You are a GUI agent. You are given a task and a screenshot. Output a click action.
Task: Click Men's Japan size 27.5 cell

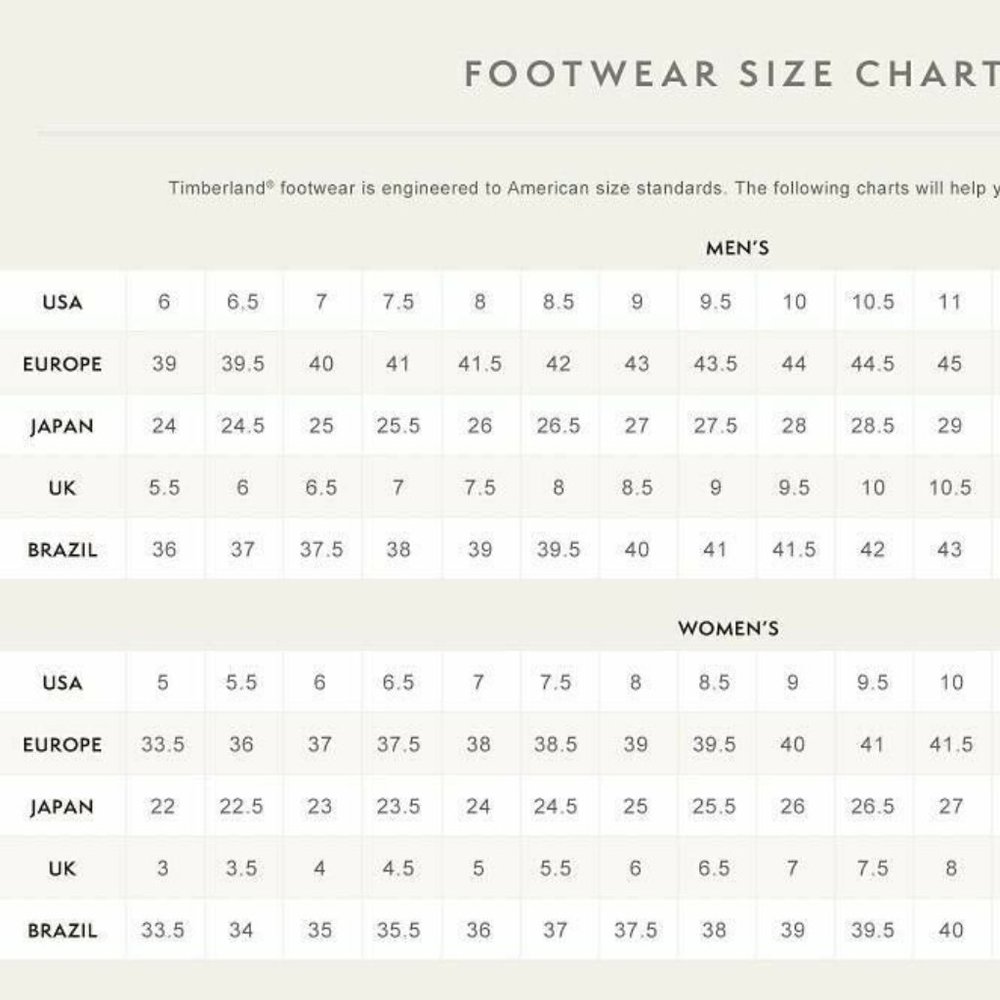[715, 426]
